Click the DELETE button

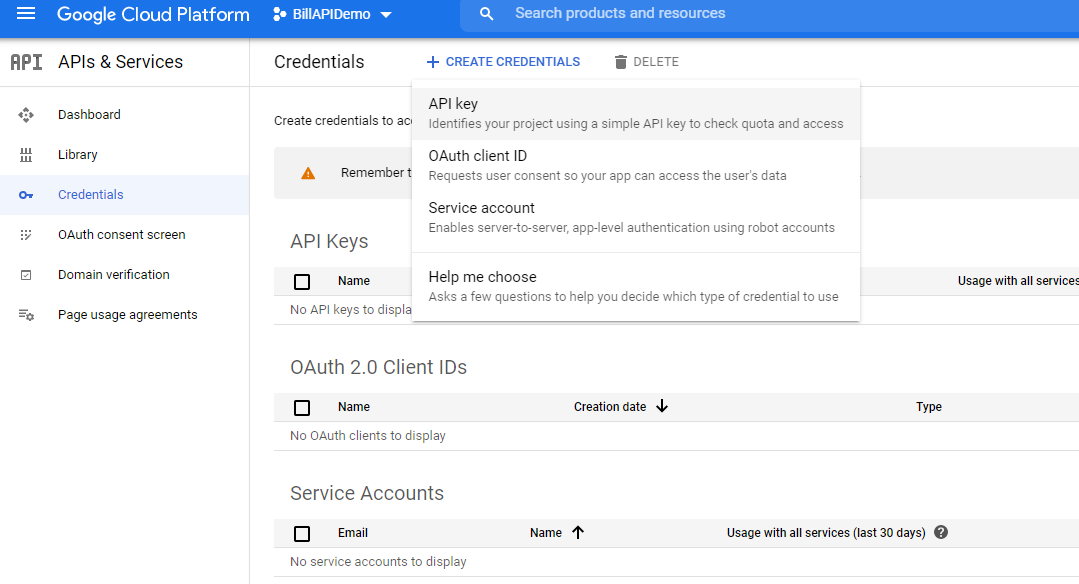coord(646,62)
